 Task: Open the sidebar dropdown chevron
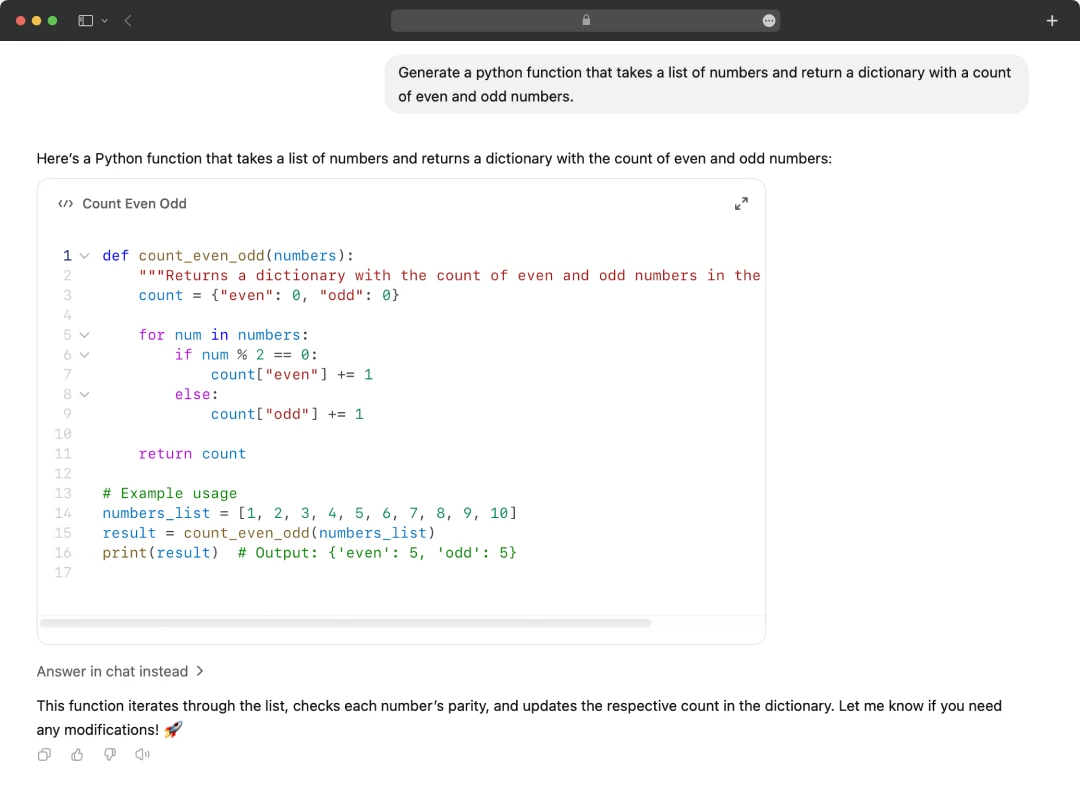(102, 20)
